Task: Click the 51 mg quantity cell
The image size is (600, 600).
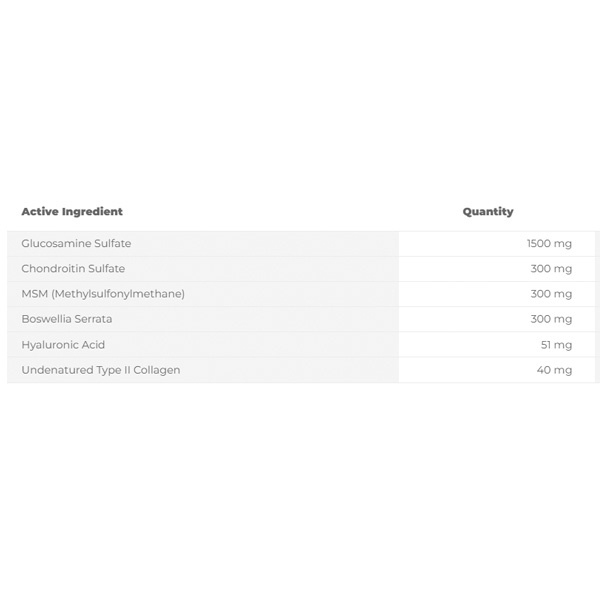Action: pyautogui.click(x=556, y=345)
